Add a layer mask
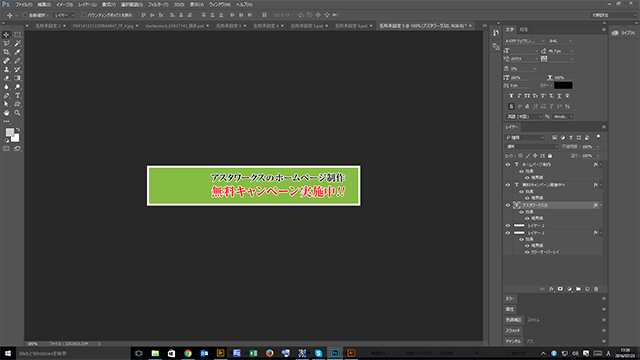Screen dimensions: 640x360 click(560, 289)
